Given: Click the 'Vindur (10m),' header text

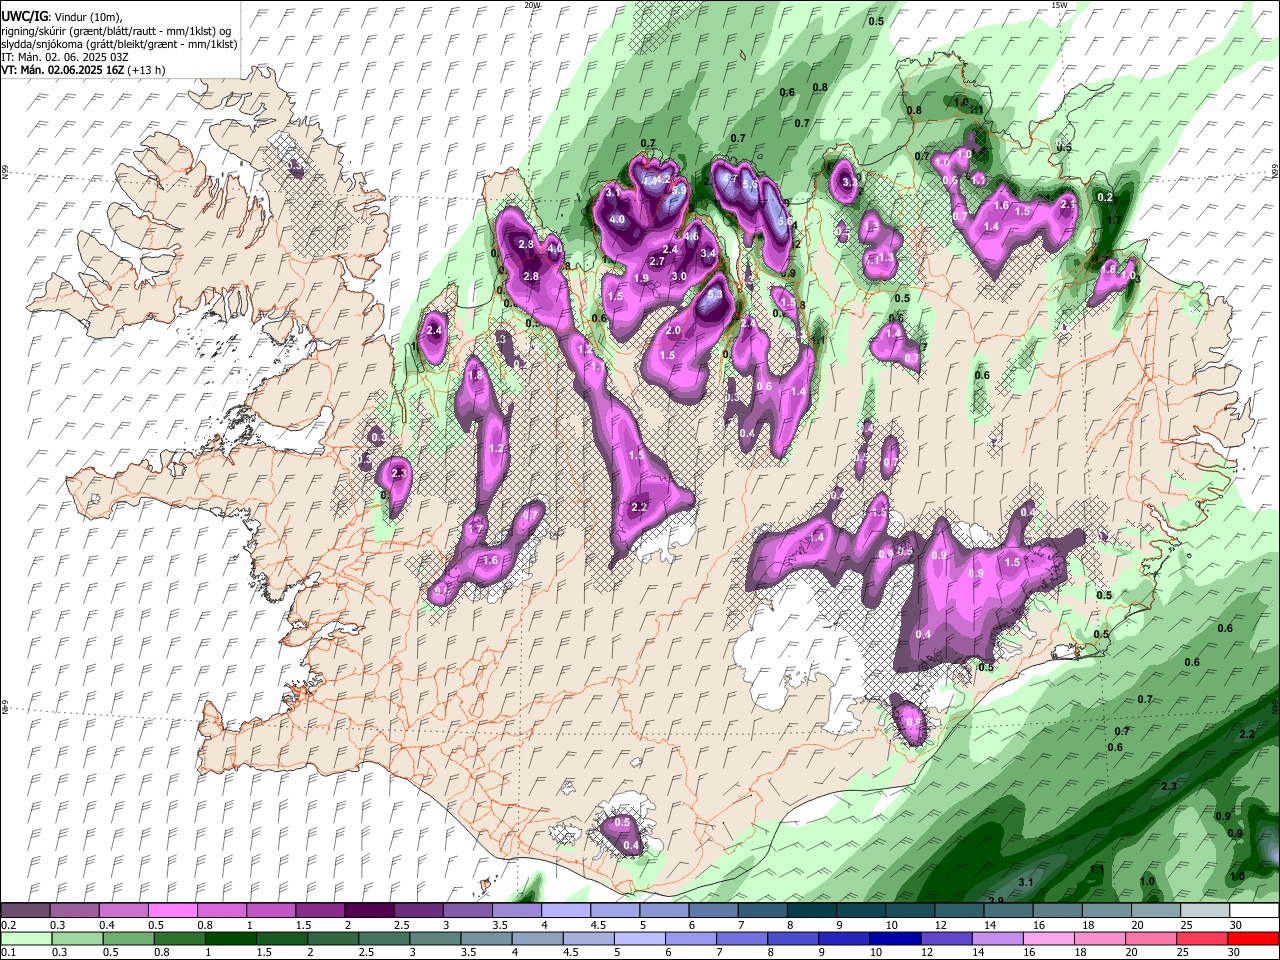Looking at the screenshot, I should point(87,16).
